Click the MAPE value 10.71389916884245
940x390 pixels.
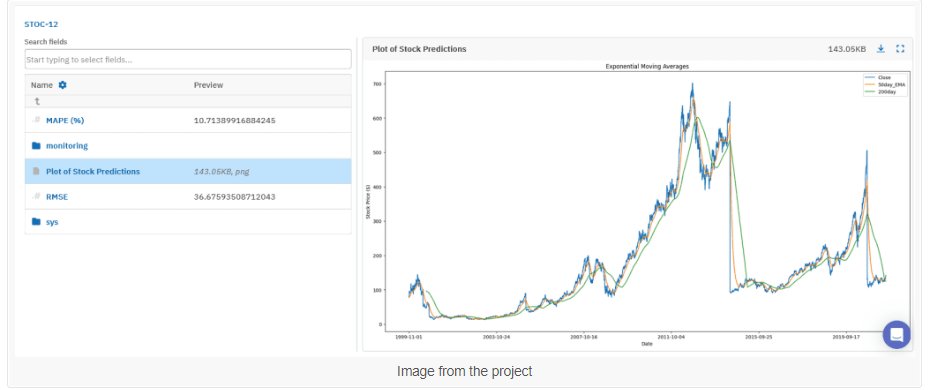(234, 120)
